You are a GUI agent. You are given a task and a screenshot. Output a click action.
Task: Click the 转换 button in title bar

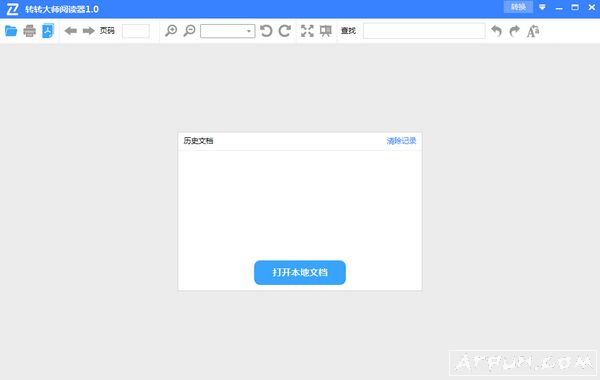518,7
